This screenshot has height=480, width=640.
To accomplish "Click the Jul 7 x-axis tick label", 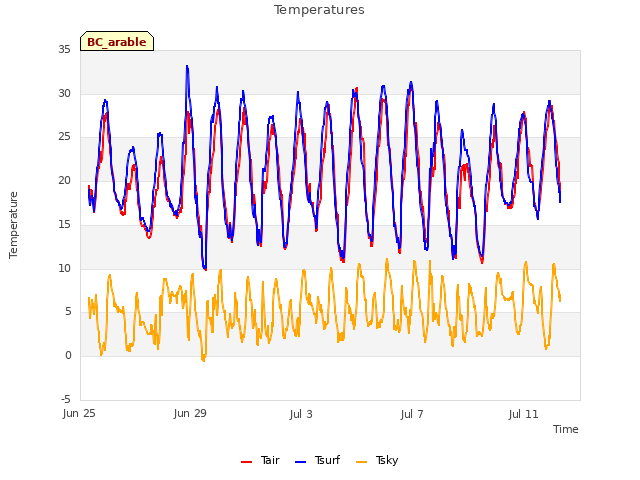I will (x=412, y=414).
